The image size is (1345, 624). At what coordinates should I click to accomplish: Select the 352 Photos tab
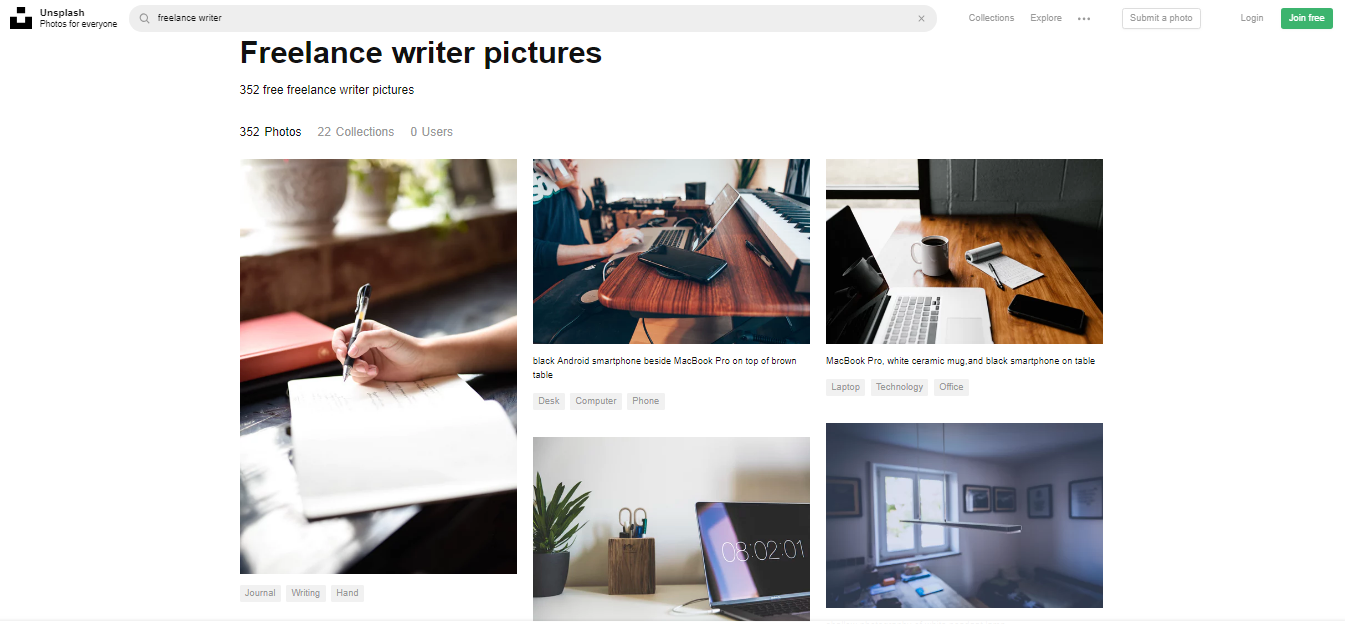[270, 132]
